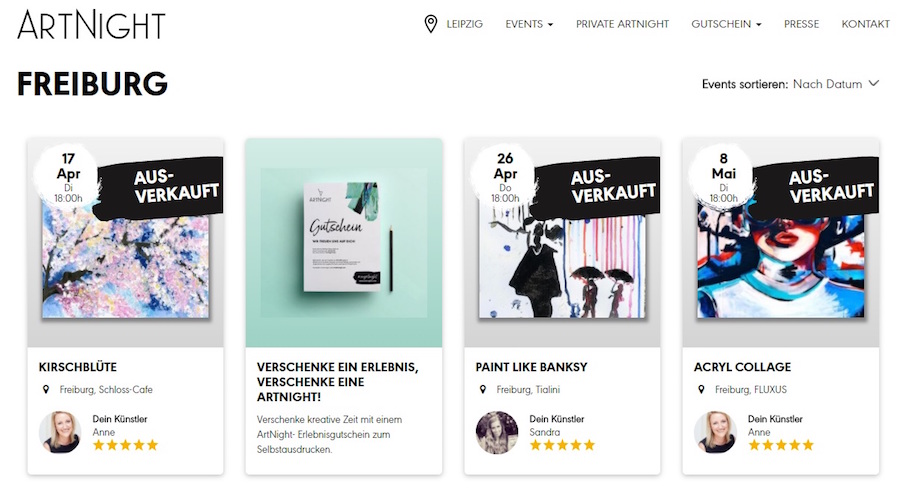The width and height of the screenshot is (900, 488).
Task: Open the Events dropdown menu
Action: [x=529, y=24]
